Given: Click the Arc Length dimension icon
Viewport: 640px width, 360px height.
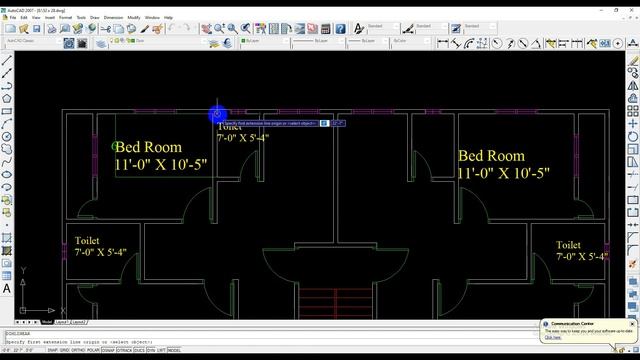Looking at the screenshot, I should (469, 43).
